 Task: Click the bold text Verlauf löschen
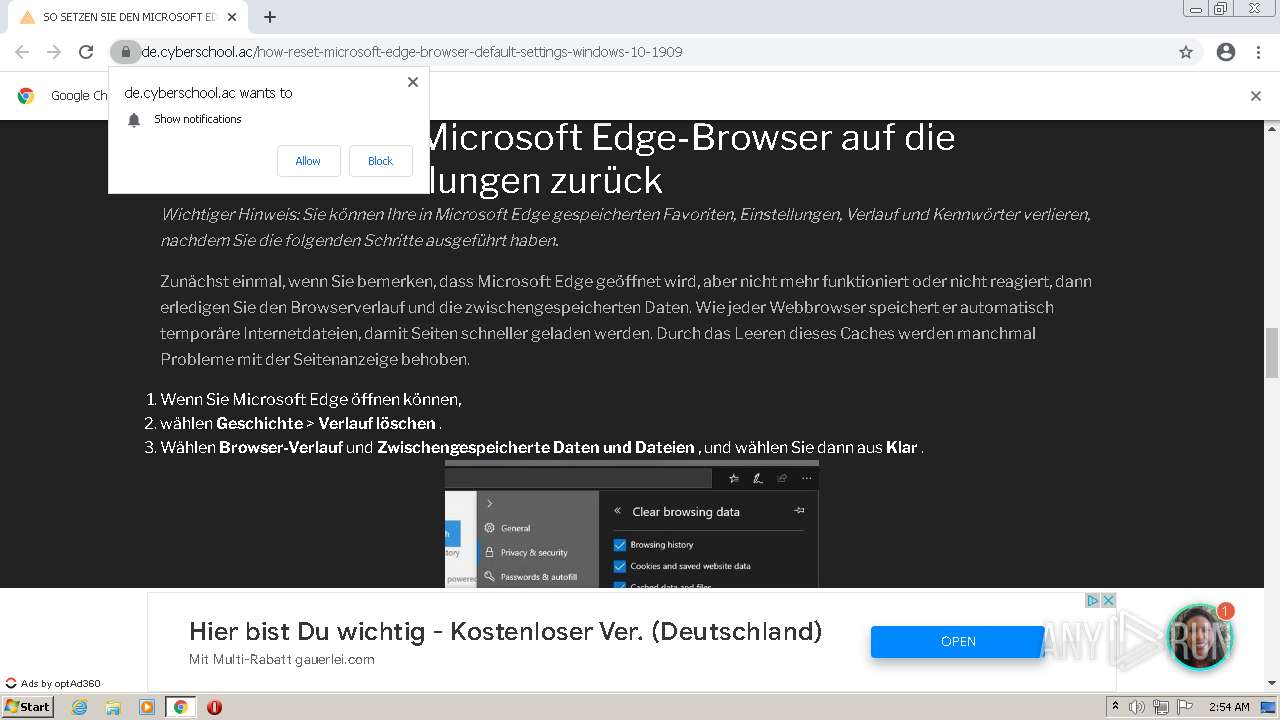(377, 423)
